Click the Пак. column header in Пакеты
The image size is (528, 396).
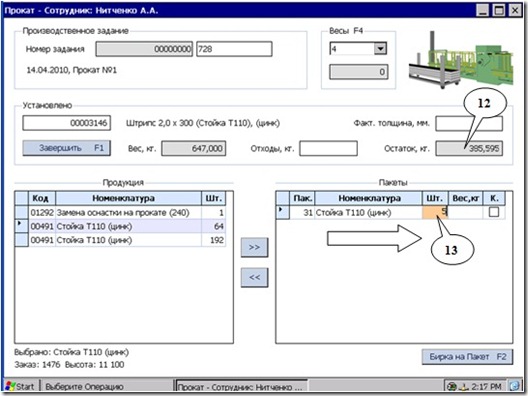302,198
